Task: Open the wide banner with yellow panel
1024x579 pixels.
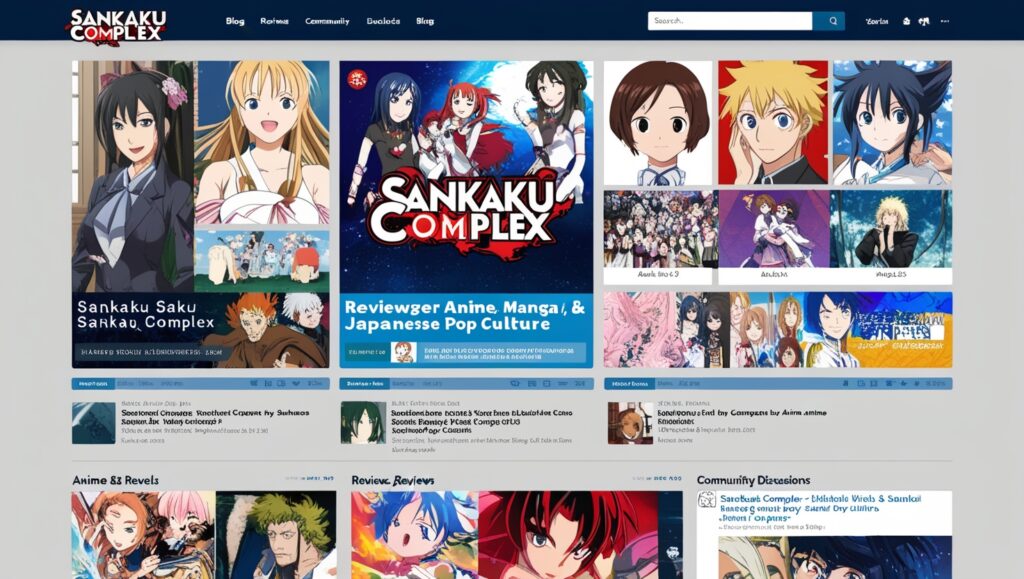Action: (778, 330)
